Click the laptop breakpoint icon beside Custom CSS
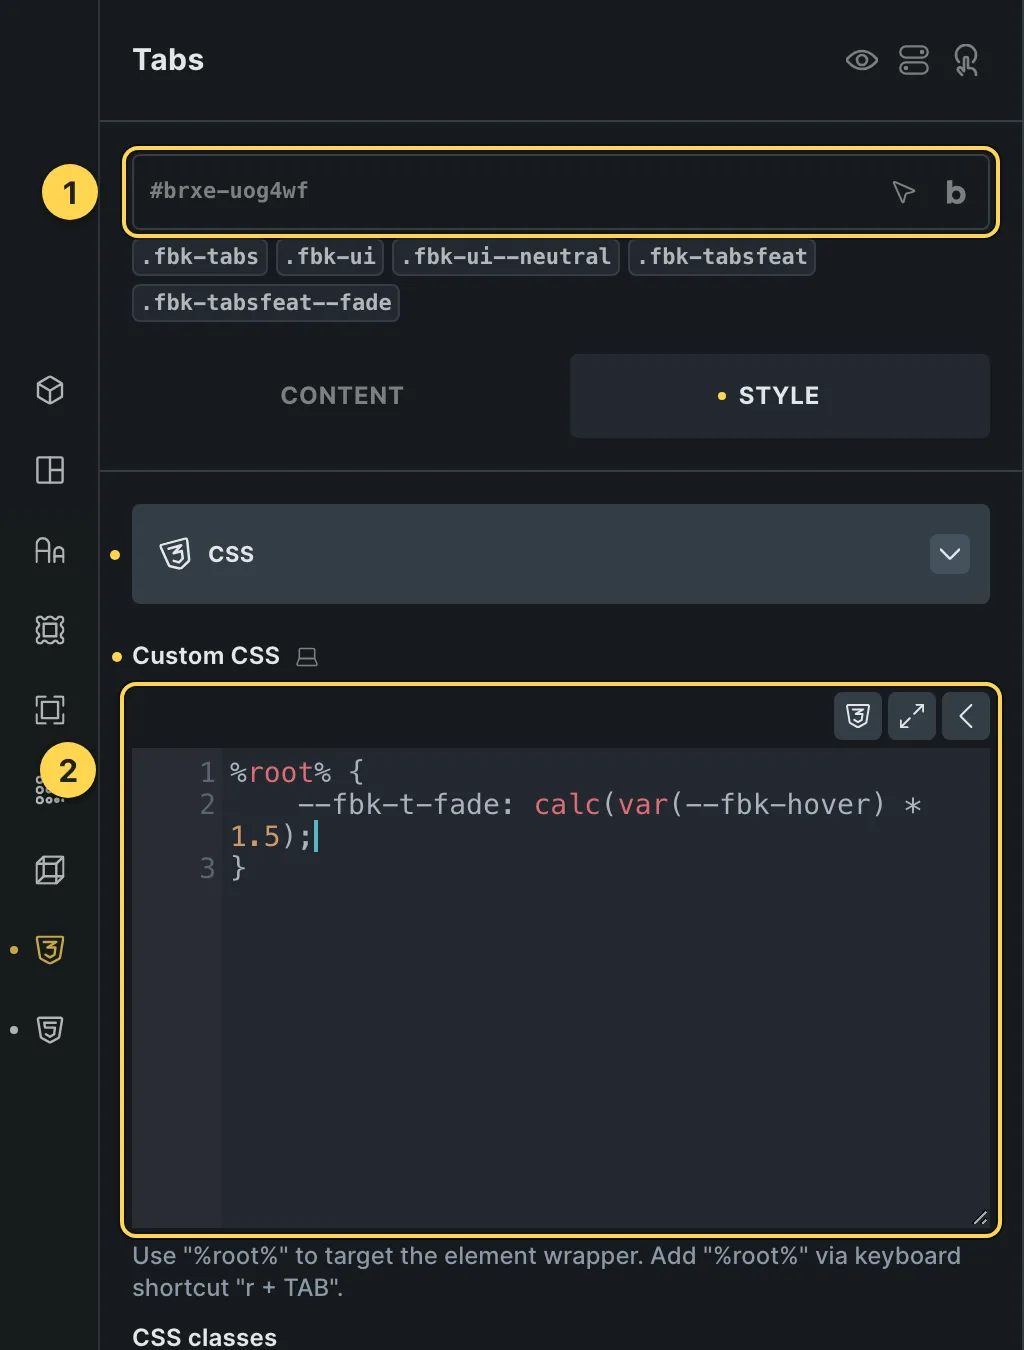Screen dimensions: 1024x1350 [x=307, y=657]
